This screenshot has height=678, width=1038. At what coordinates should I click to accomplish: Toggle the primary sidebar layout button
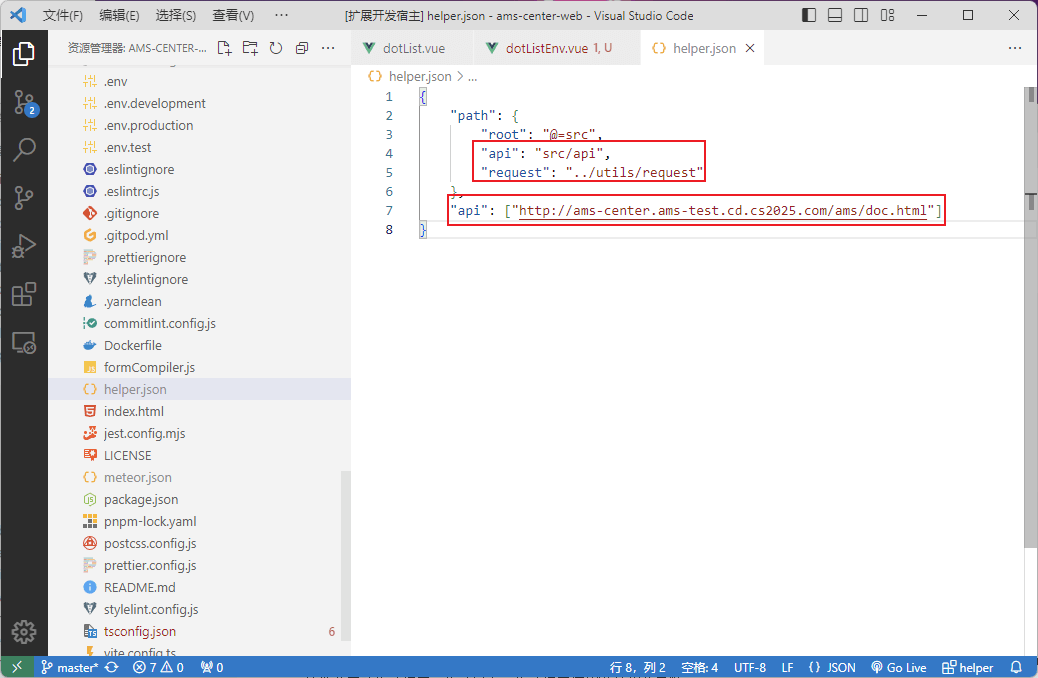[x=809, y=16]
